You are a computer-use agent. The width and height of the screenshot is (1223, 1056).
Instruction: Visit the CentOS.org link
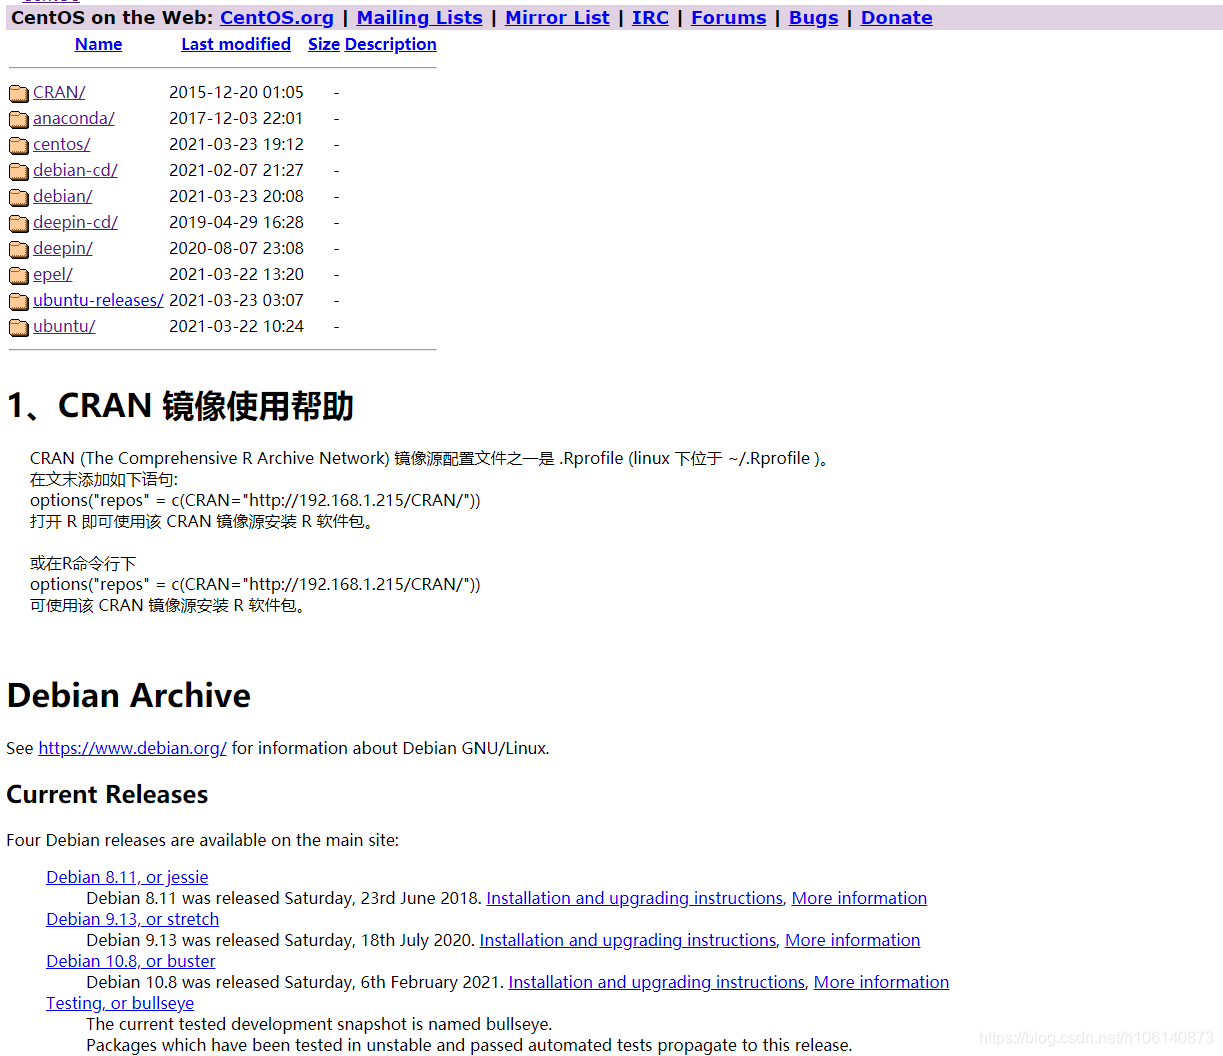click(x=277, y=17)
